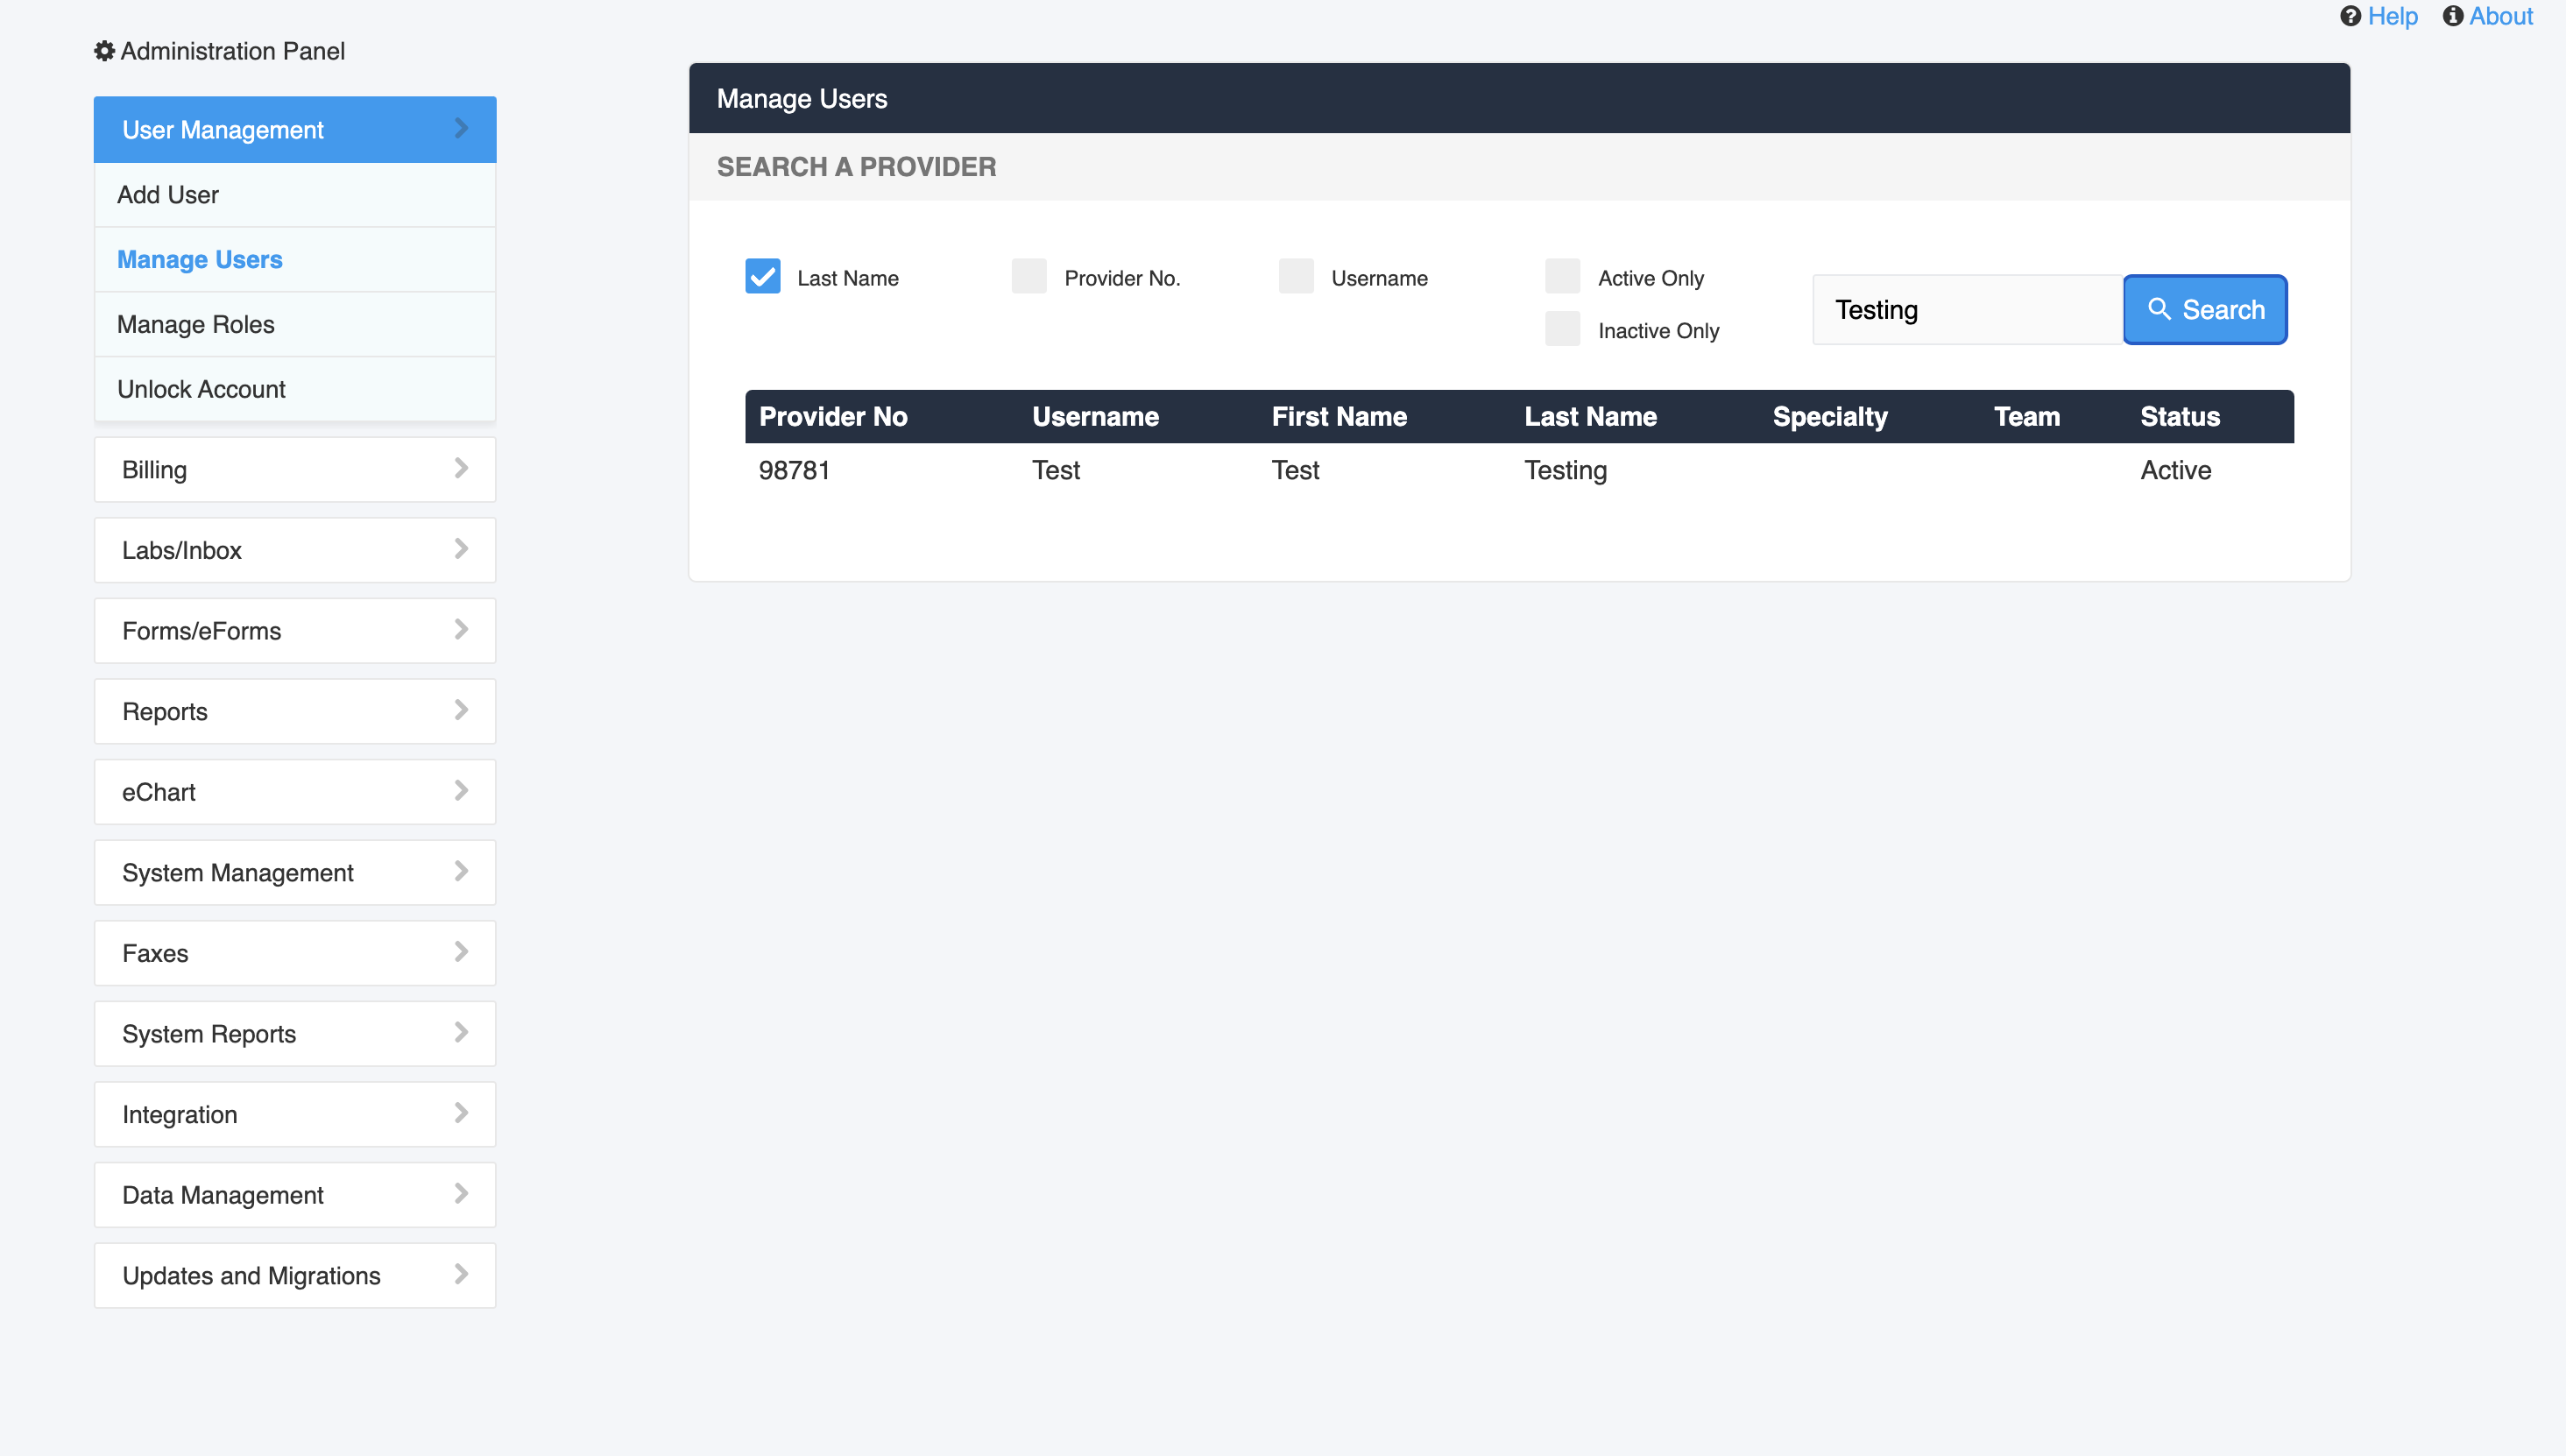Click the Administration Panel gear icon
This screenshot has height=1456, width=2566.
click(104, 51)
